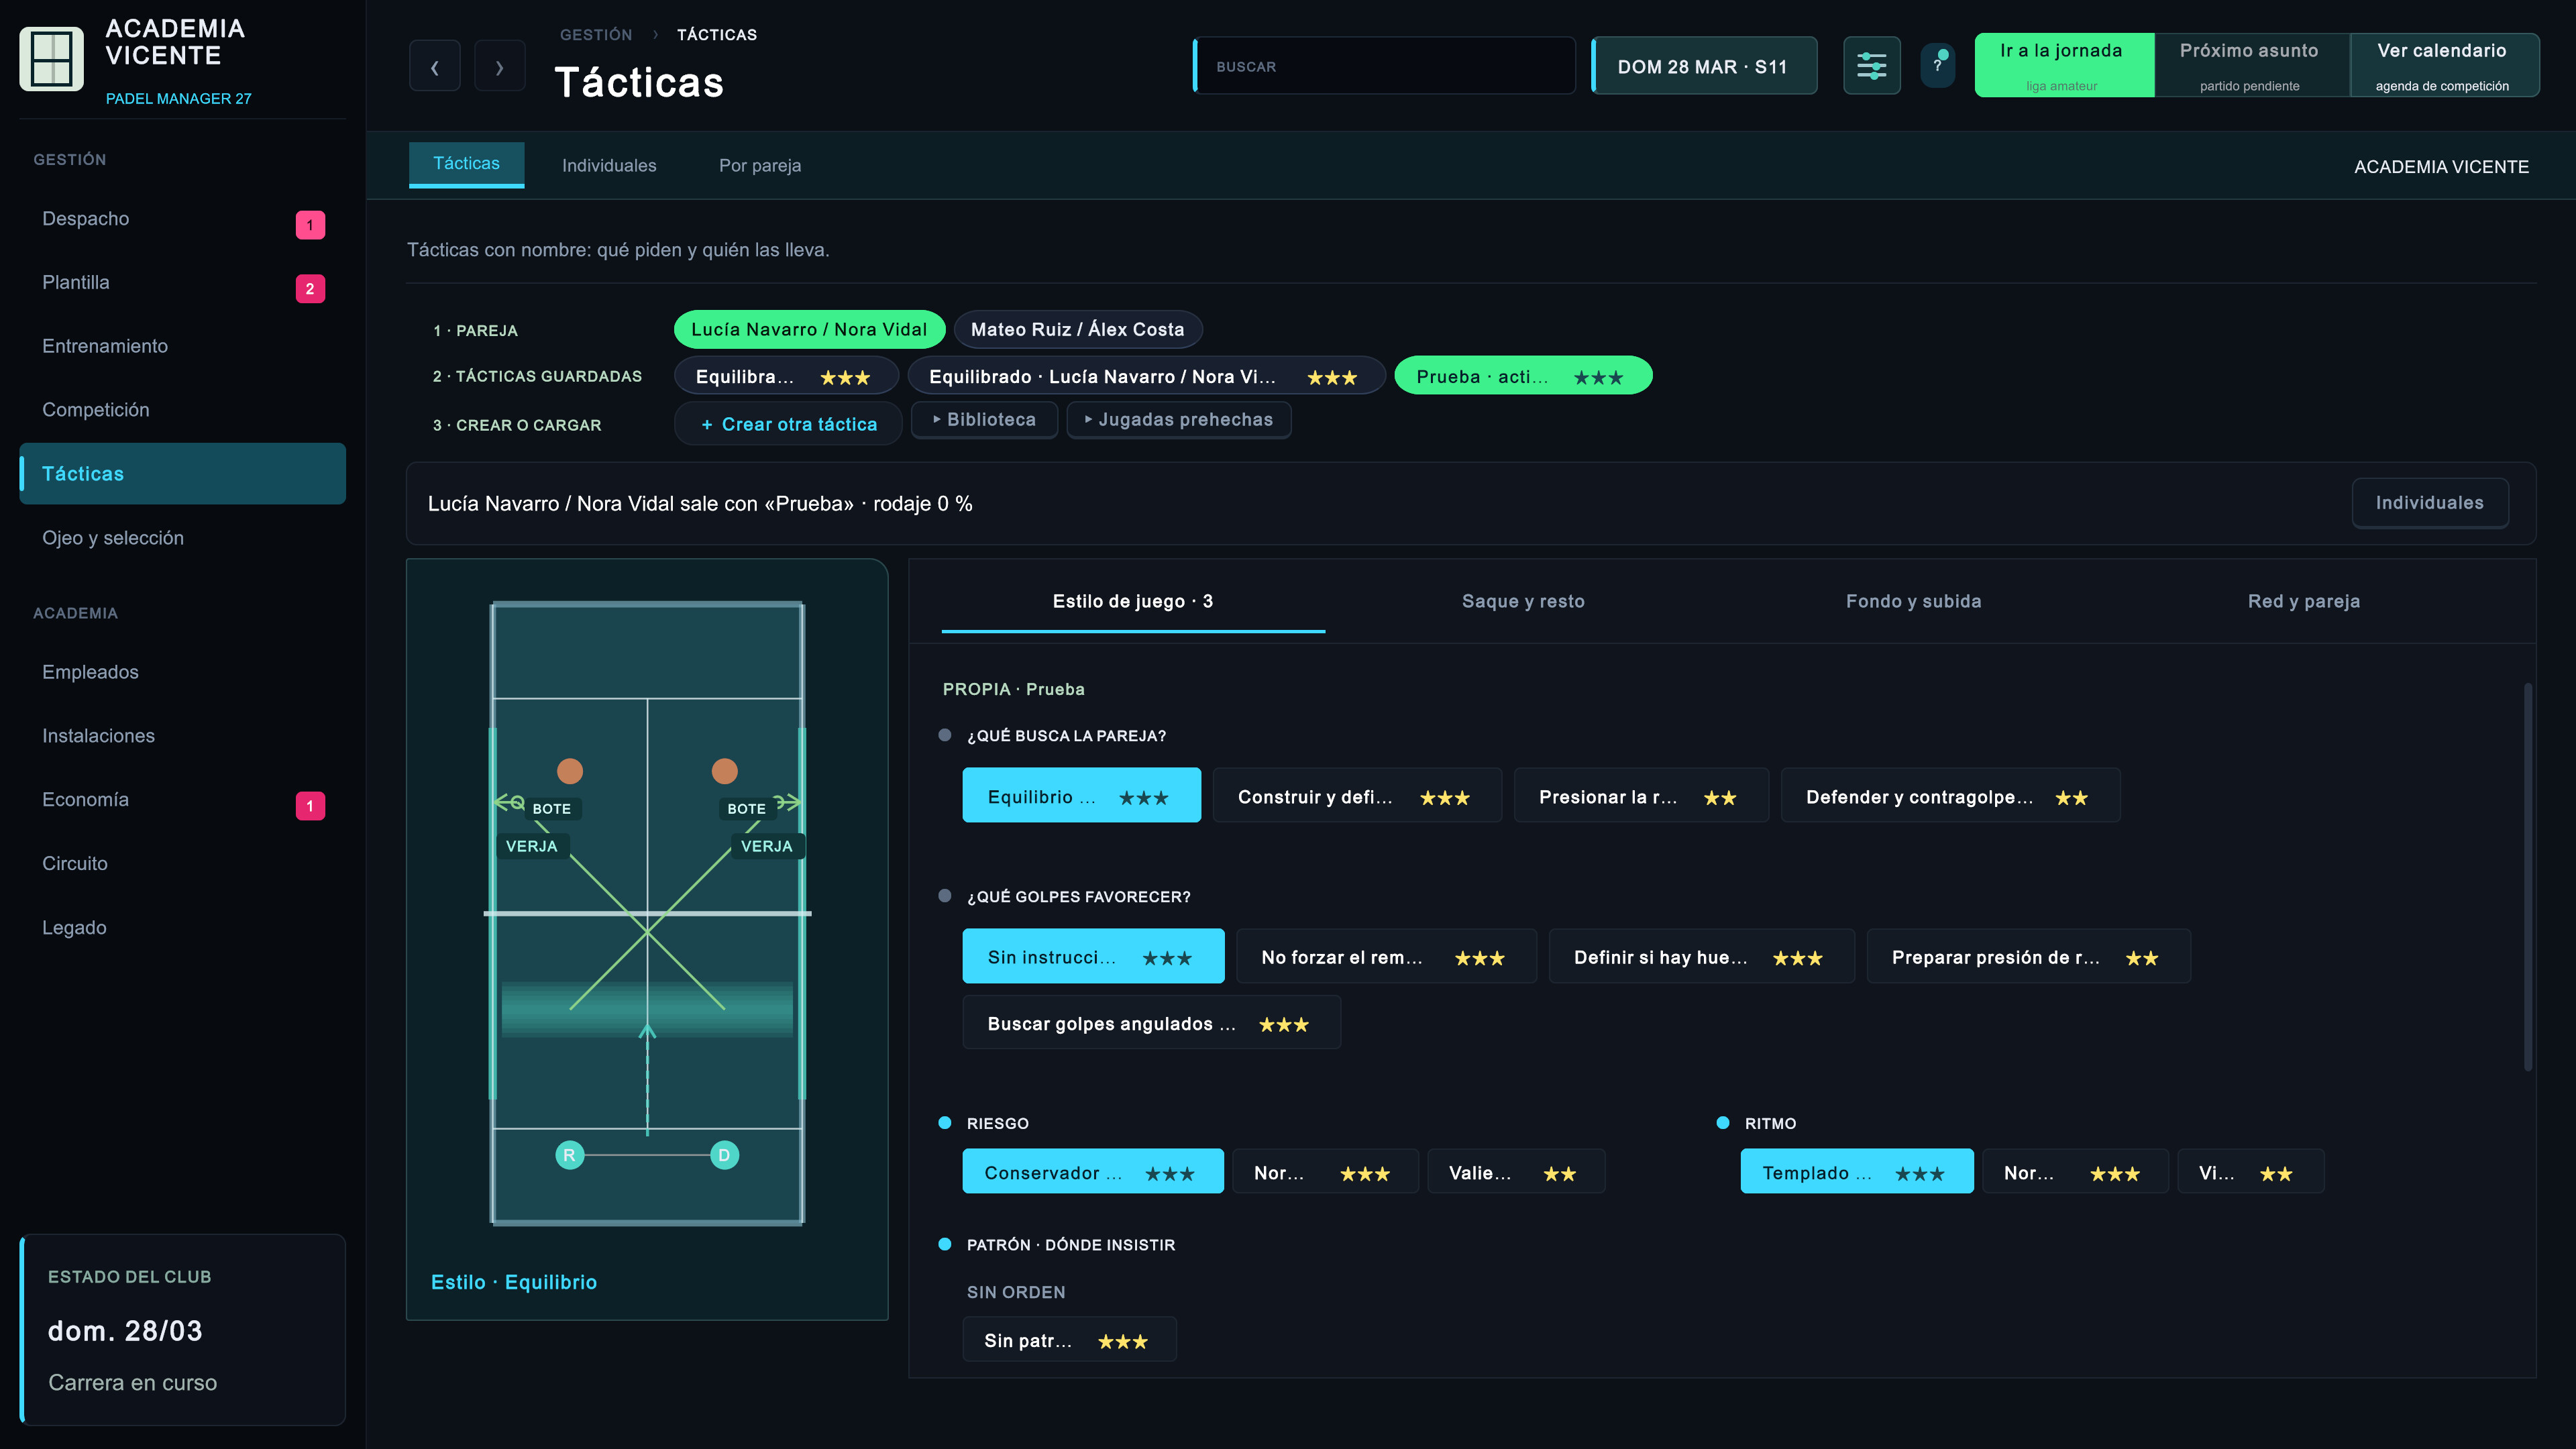Switch to the Por pareja tab
Image resolution: width=2576 pixels, height=1449 pixels.
tap(760, 165)
